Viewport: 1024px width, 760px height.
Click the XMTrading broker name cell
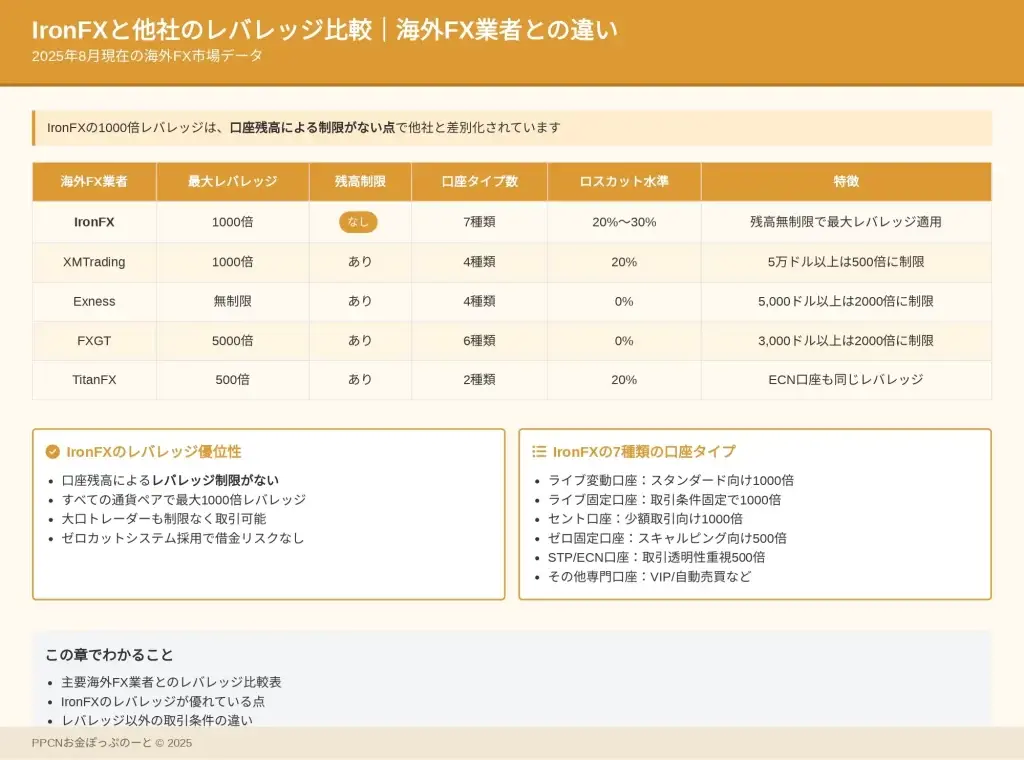pyautogui.click(x=94, y=262)
